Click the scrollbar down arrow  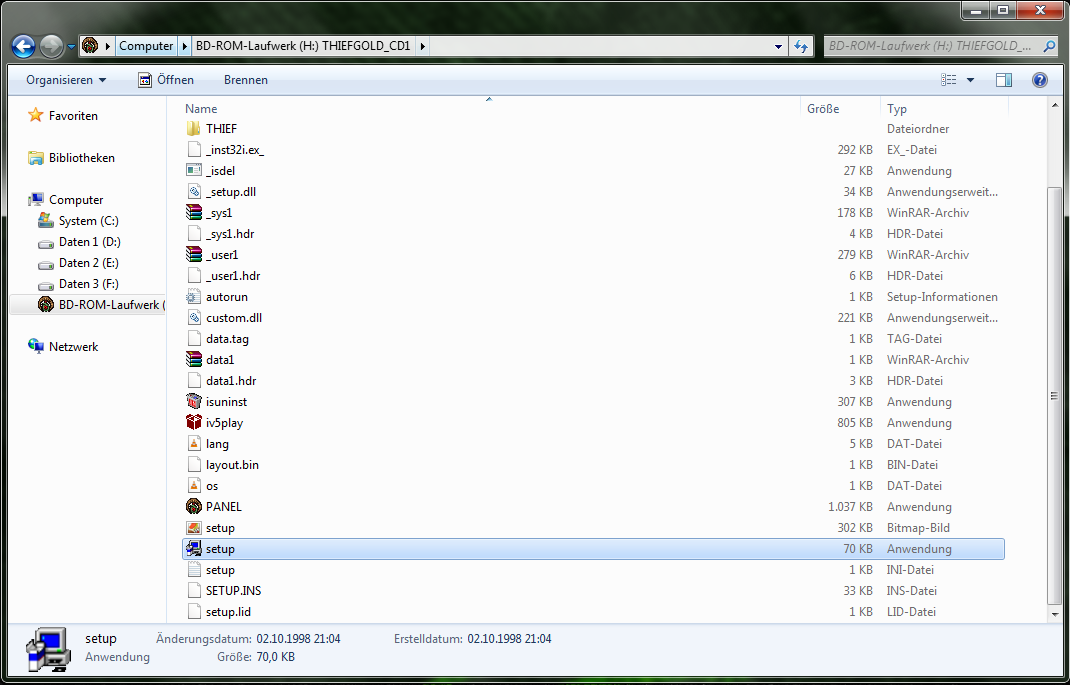[1054, 615]
